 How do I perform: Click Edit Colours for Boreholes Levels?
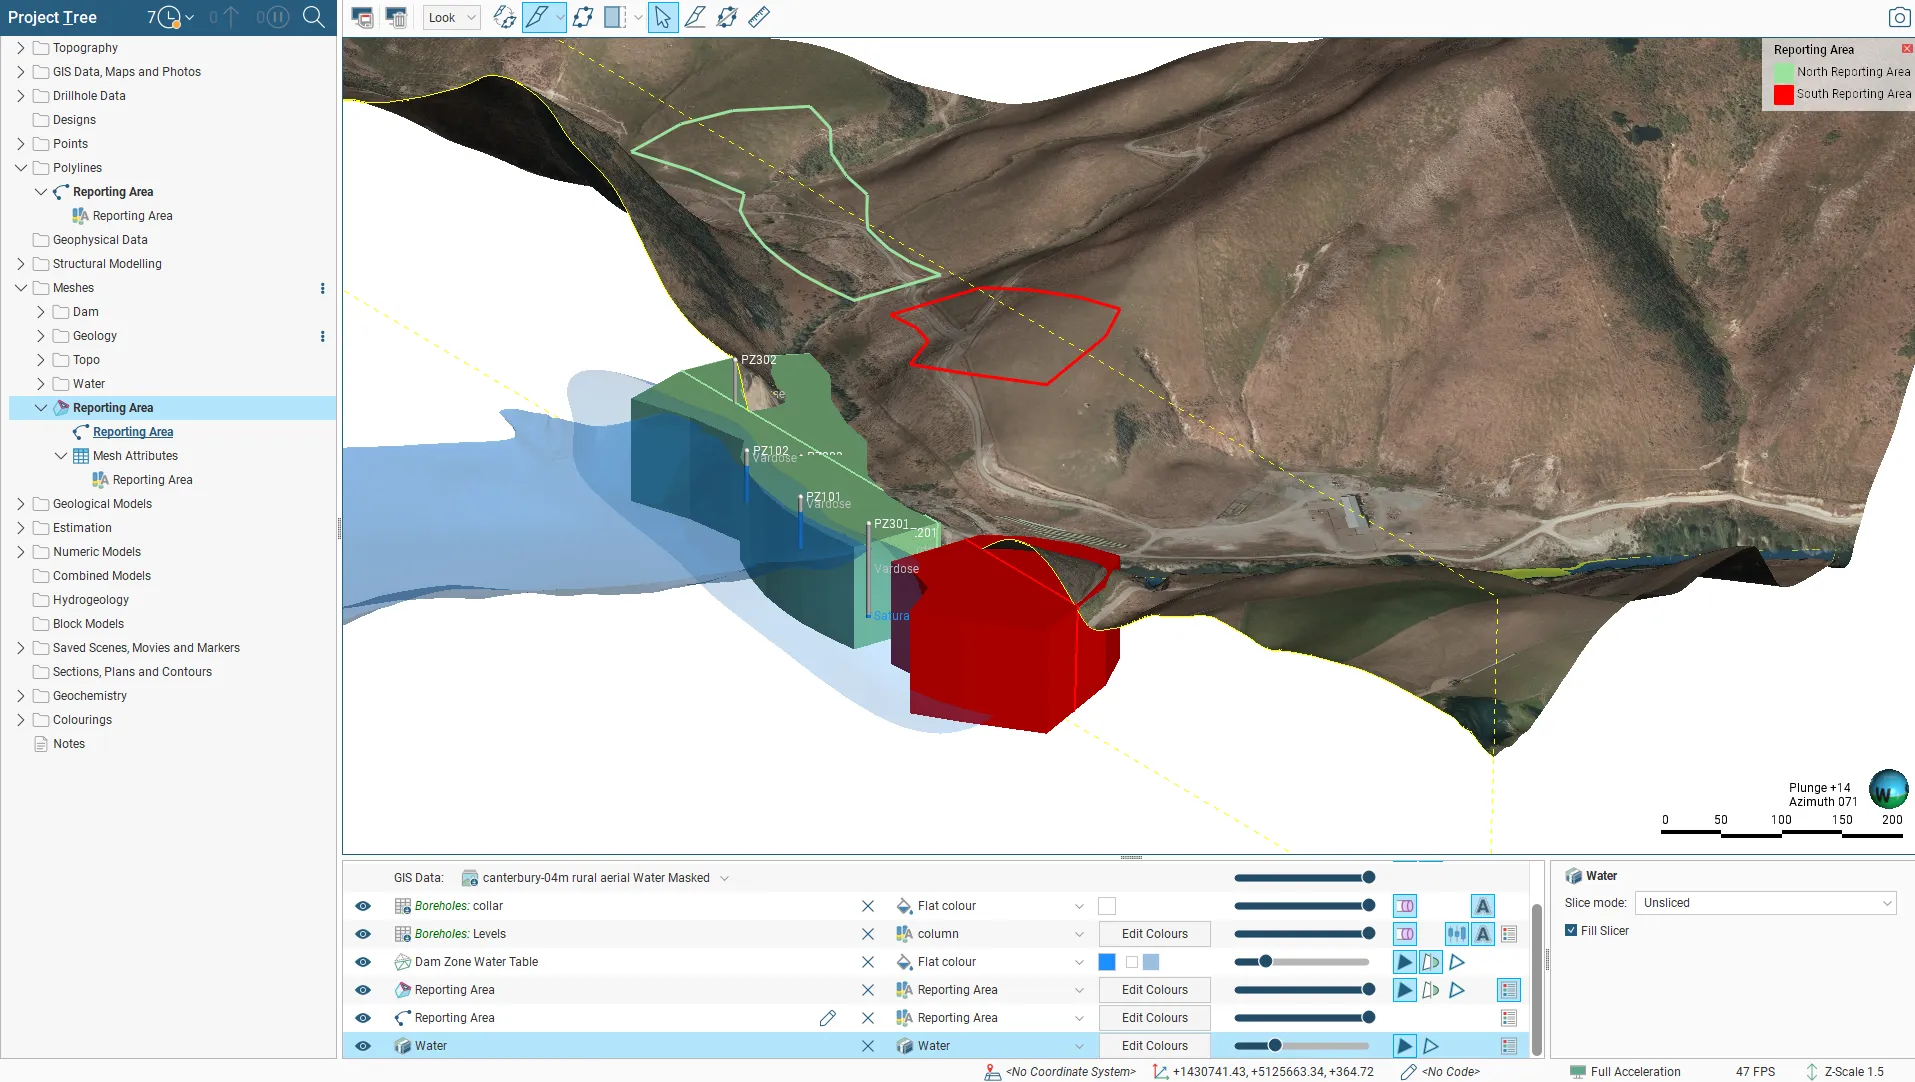click(1153, 933)
